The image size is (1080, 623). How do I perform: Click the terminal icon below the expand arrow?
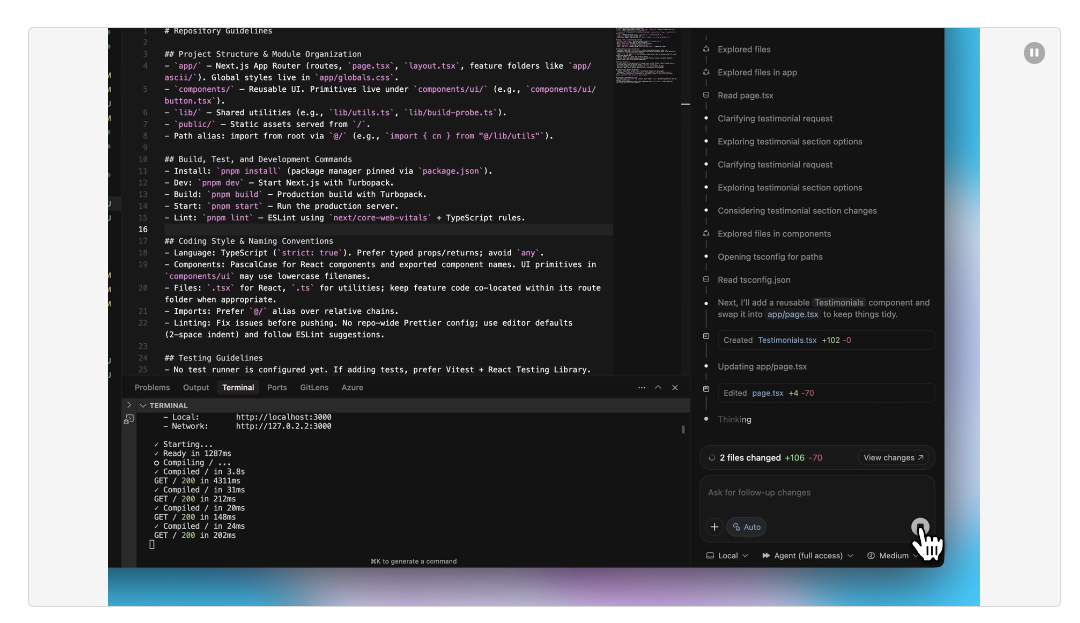coord(129,419)
